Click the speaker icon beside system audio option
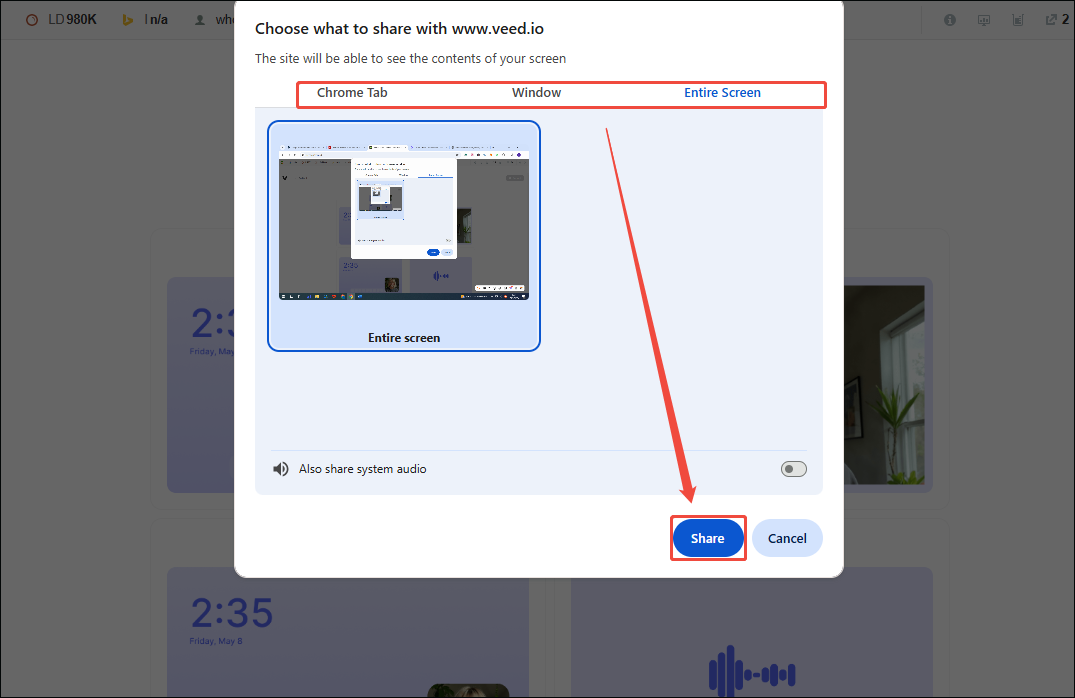Viewport: 1075px width, 698px height. coord(280,468)
